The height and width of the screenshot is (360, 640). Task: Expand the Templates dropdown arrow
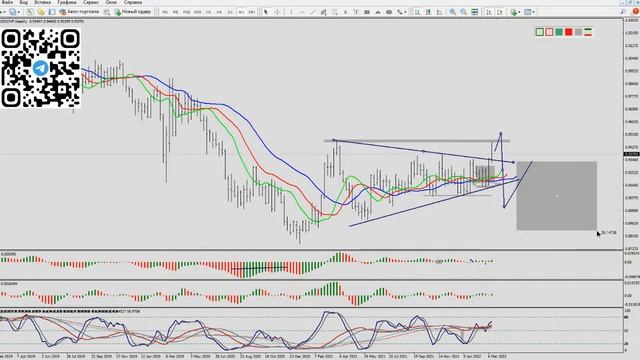pyautogui.click(x=533, y=12)
